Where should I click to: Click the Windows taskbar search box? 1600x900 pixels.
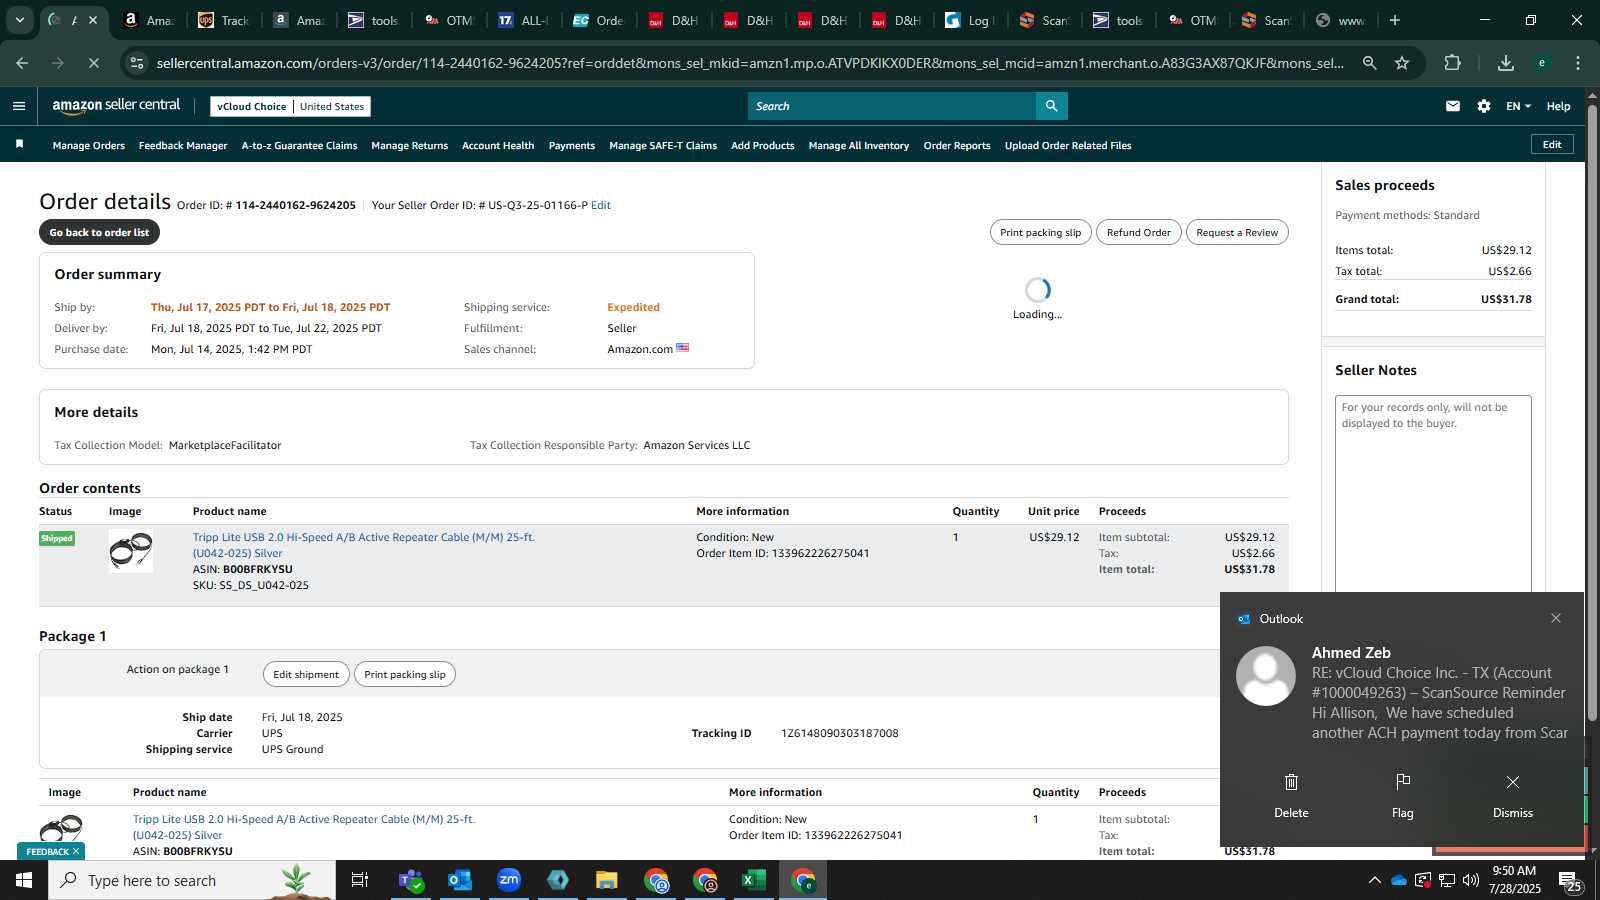click(x=192, y=880)
